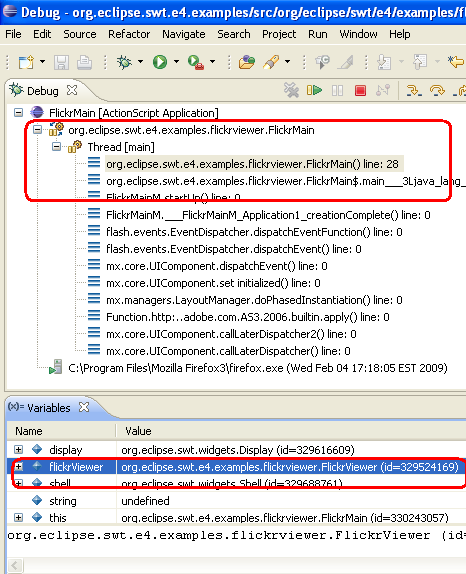Select the flash.events.EventDispatcher.dispatchEvent() stack frame
Image resolution: width=466 pixels, height=574 pixels.
pyautogui.click(x=234, y=249)
